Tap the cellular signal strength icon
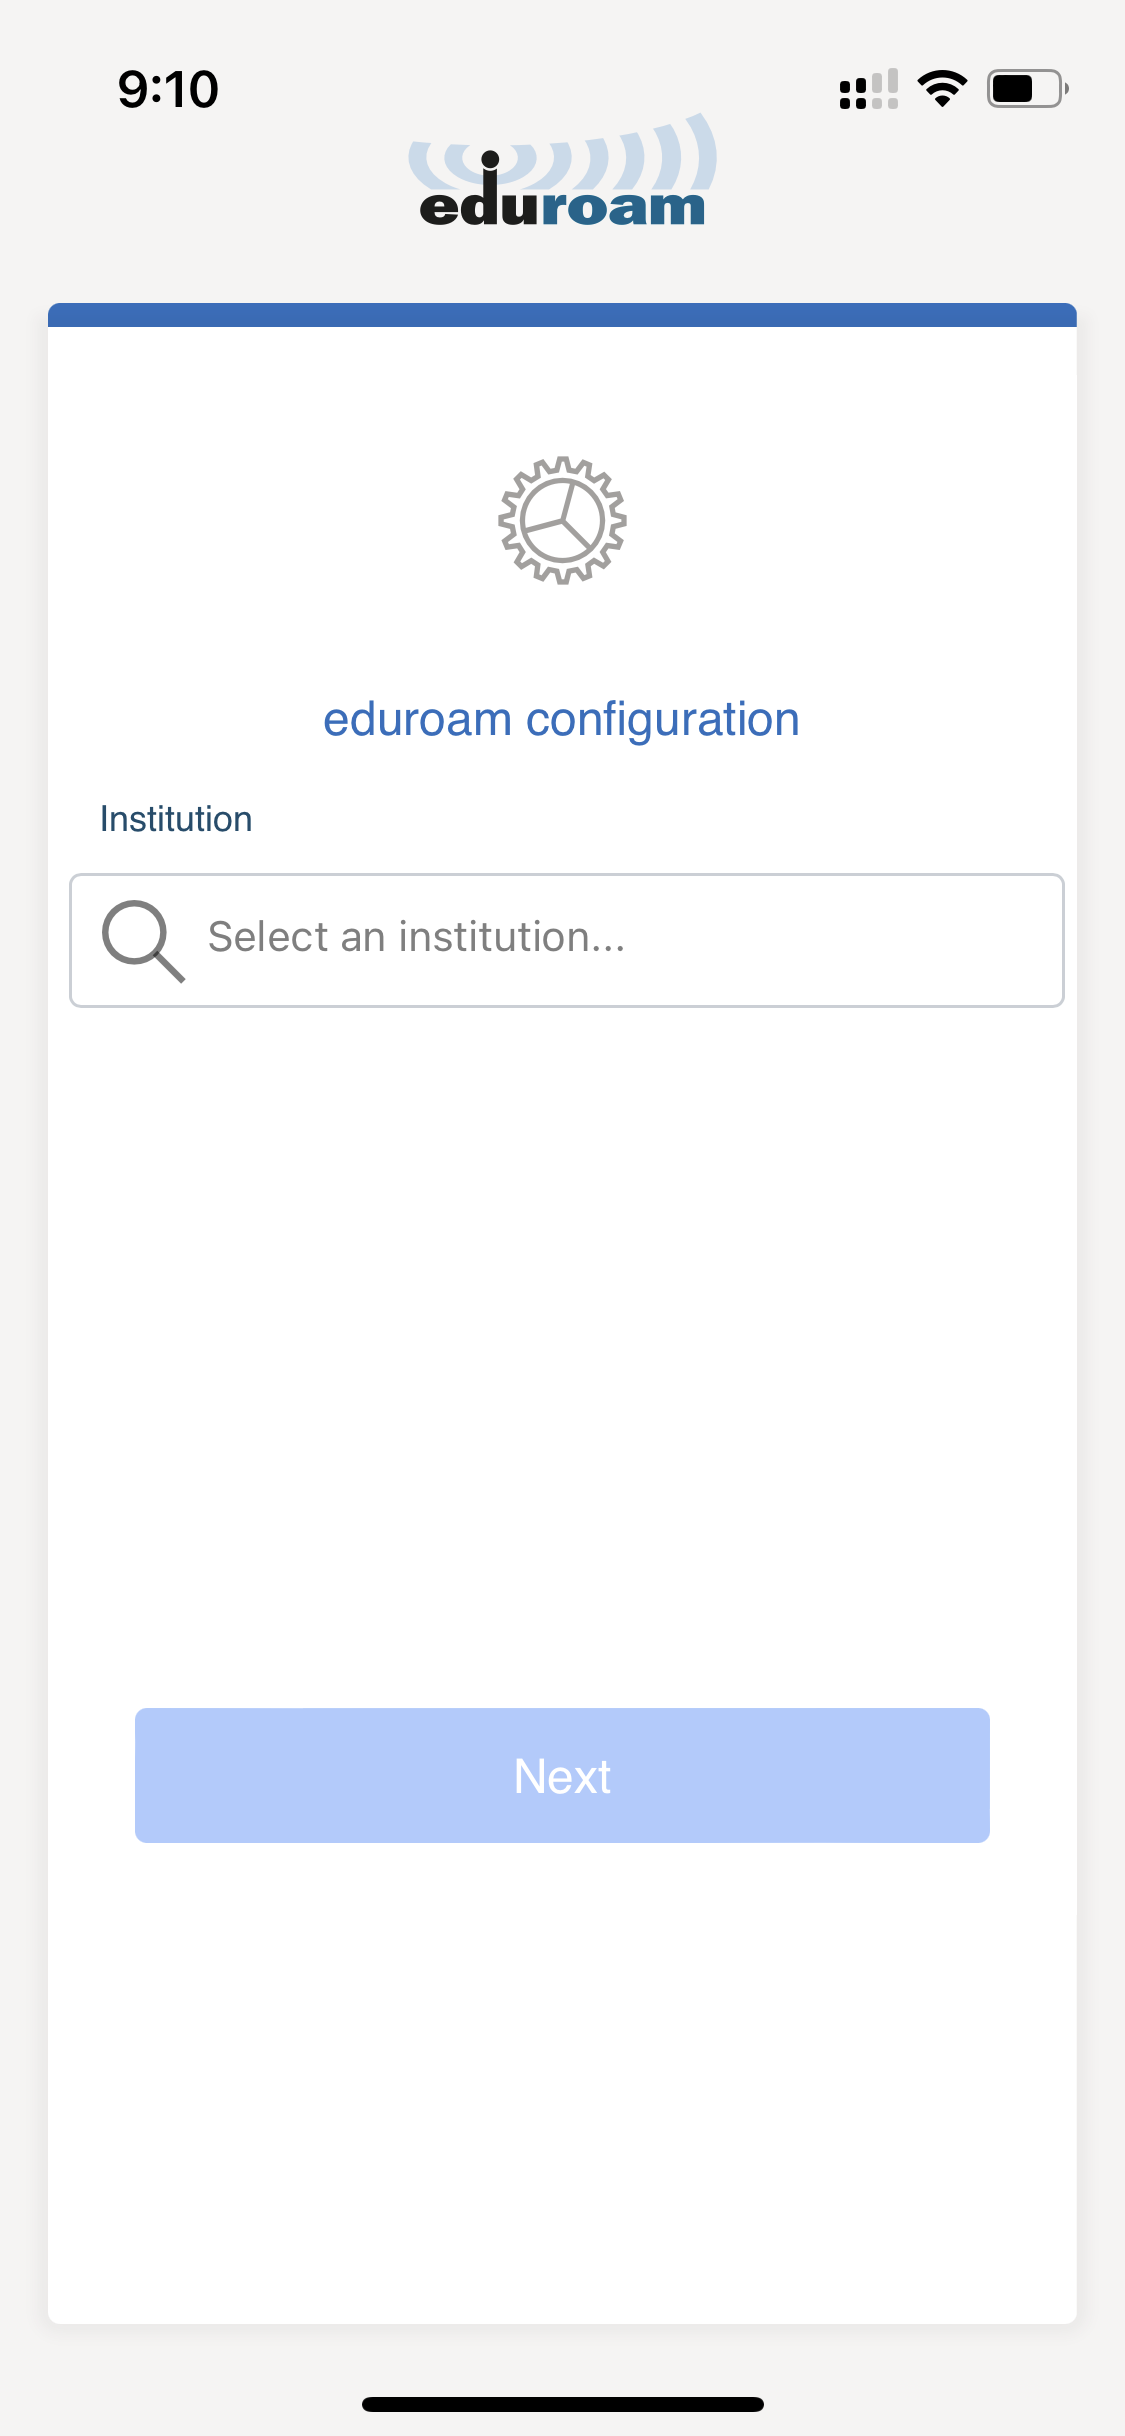1125x2436 pixels. click(868, 90)
